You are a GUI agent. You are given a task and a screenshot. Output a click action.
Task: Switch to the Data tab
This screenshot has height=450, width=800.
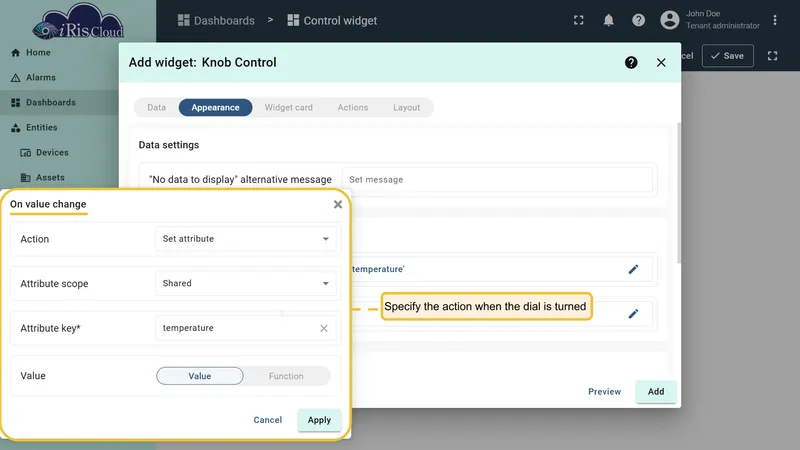(157, 108)
